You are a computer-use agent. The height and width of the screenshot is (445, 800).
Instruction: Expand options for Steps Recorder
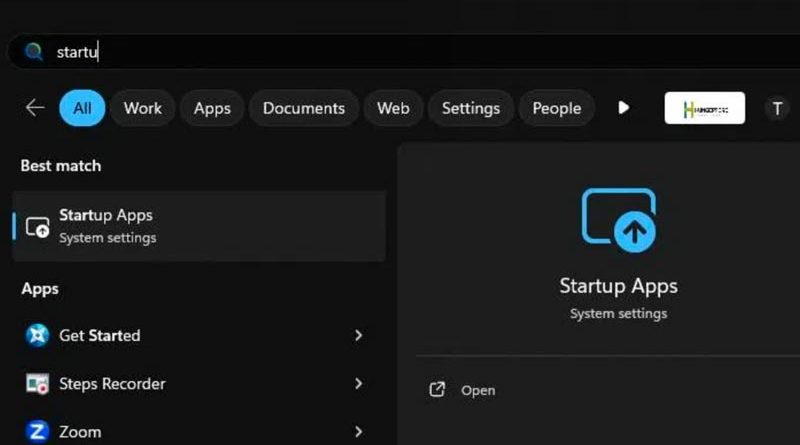click(x=358, y=384)
